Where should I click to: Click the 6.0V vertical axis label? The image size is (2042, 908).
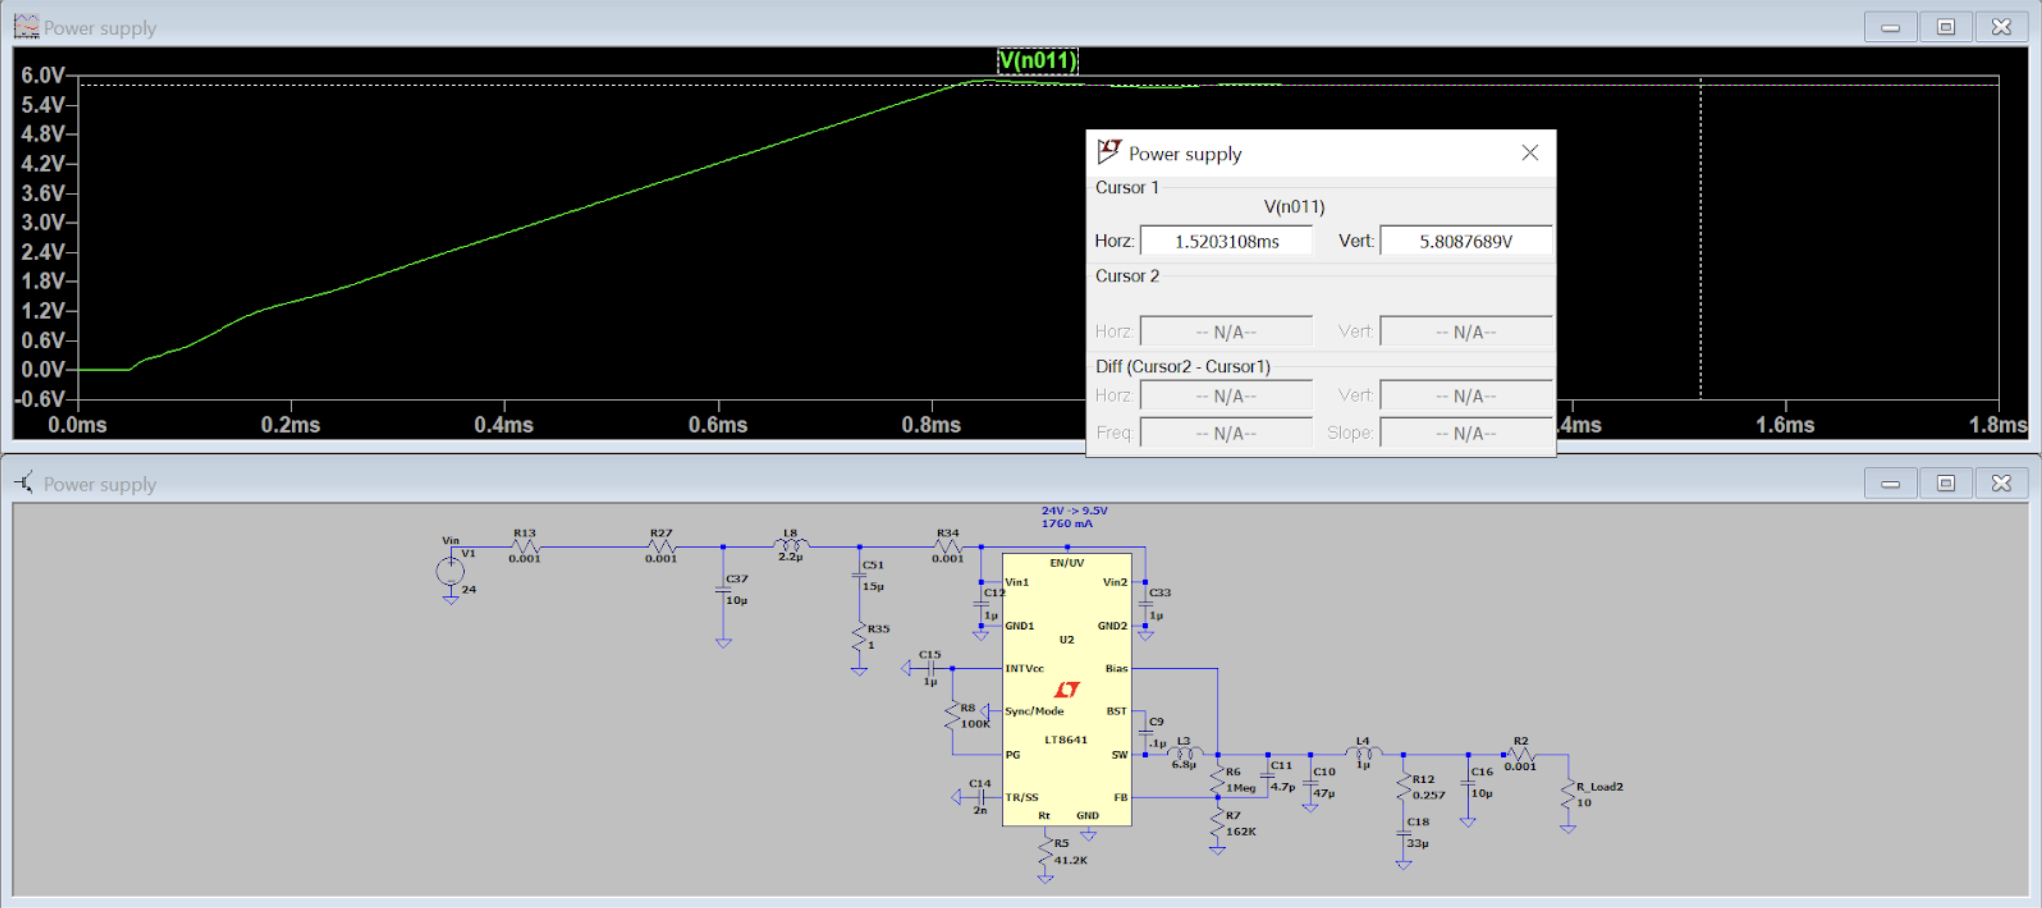pyautogui.click(x=43, y=76)
